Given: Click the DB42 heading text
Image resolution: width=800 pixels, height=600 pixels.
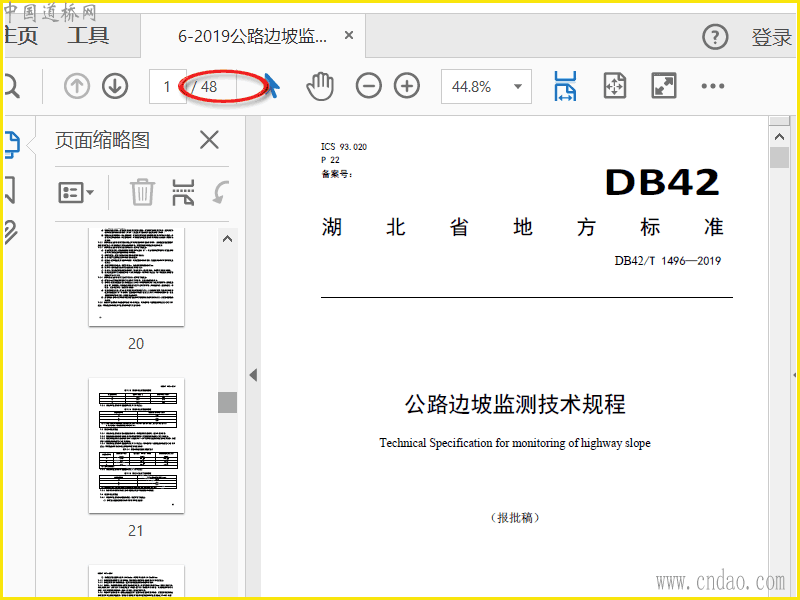Looking at the screenshot, I should pos(662,182).
